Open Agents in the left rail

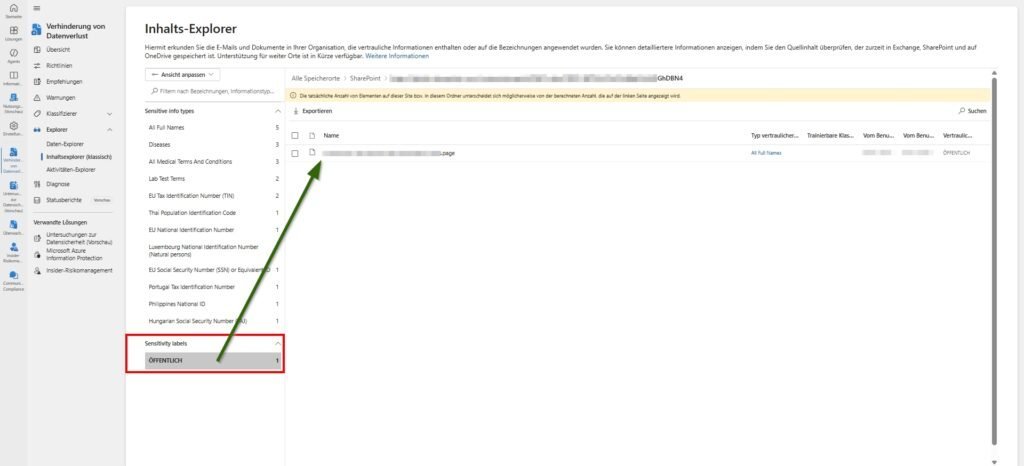[x=13, y=54]
